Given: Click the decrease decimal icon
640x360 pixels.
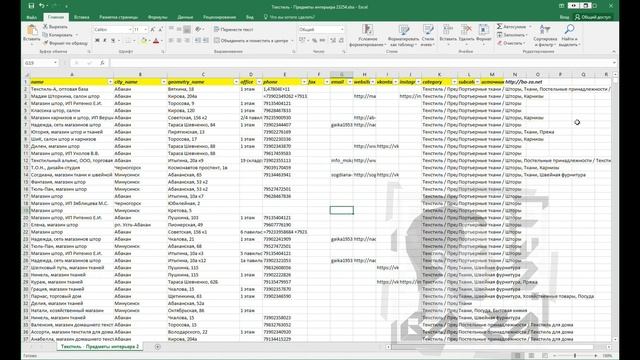Looking at the screenshot, I should click(x=341, y=40).
